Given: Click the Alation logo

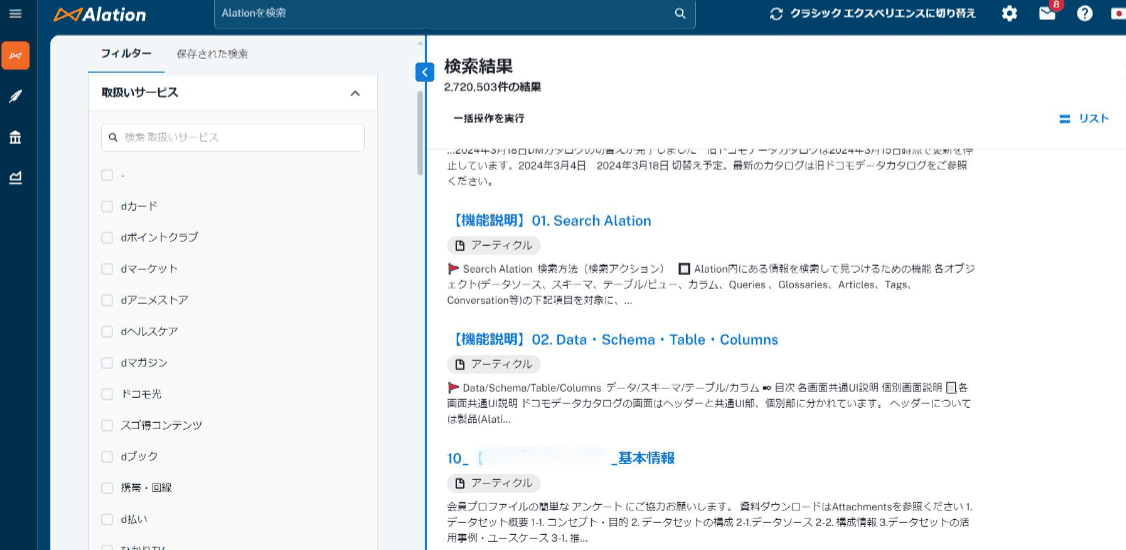Looking at the screenshot, I should tap(100, 14).
